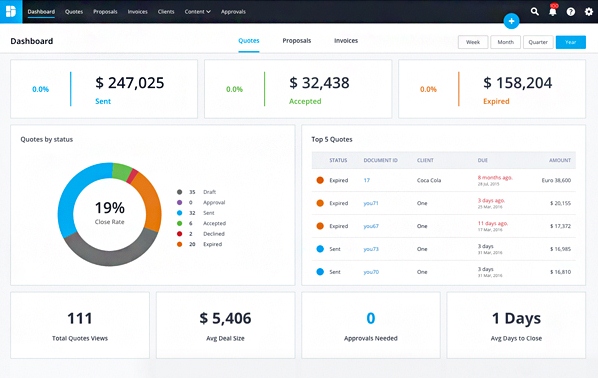
Task: Click the Euro 38,600 amount
Action: click(x=556, y=180)
